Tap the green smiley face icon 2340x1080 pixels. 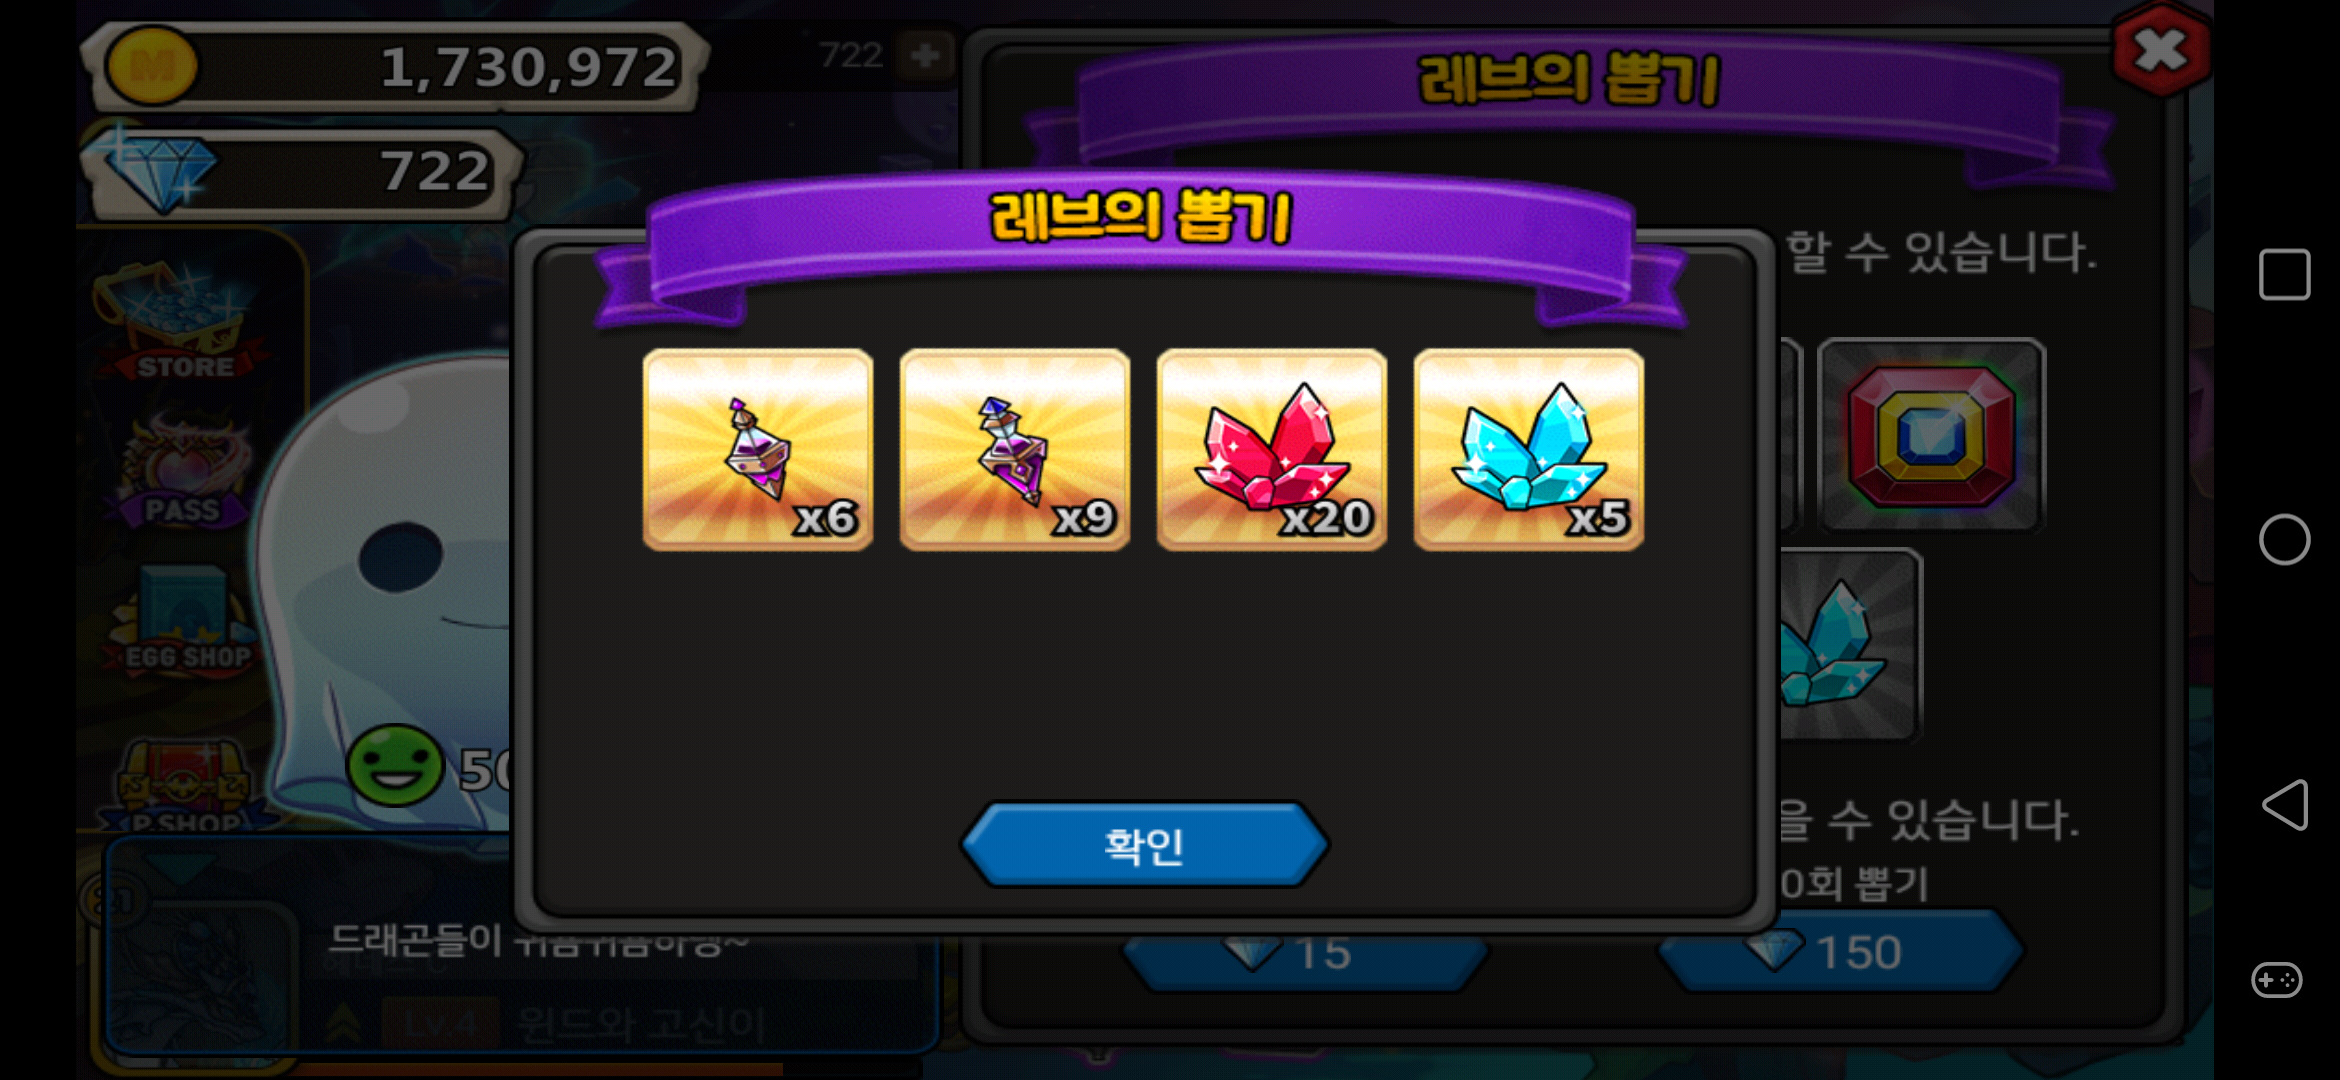(x=395, y=766)
